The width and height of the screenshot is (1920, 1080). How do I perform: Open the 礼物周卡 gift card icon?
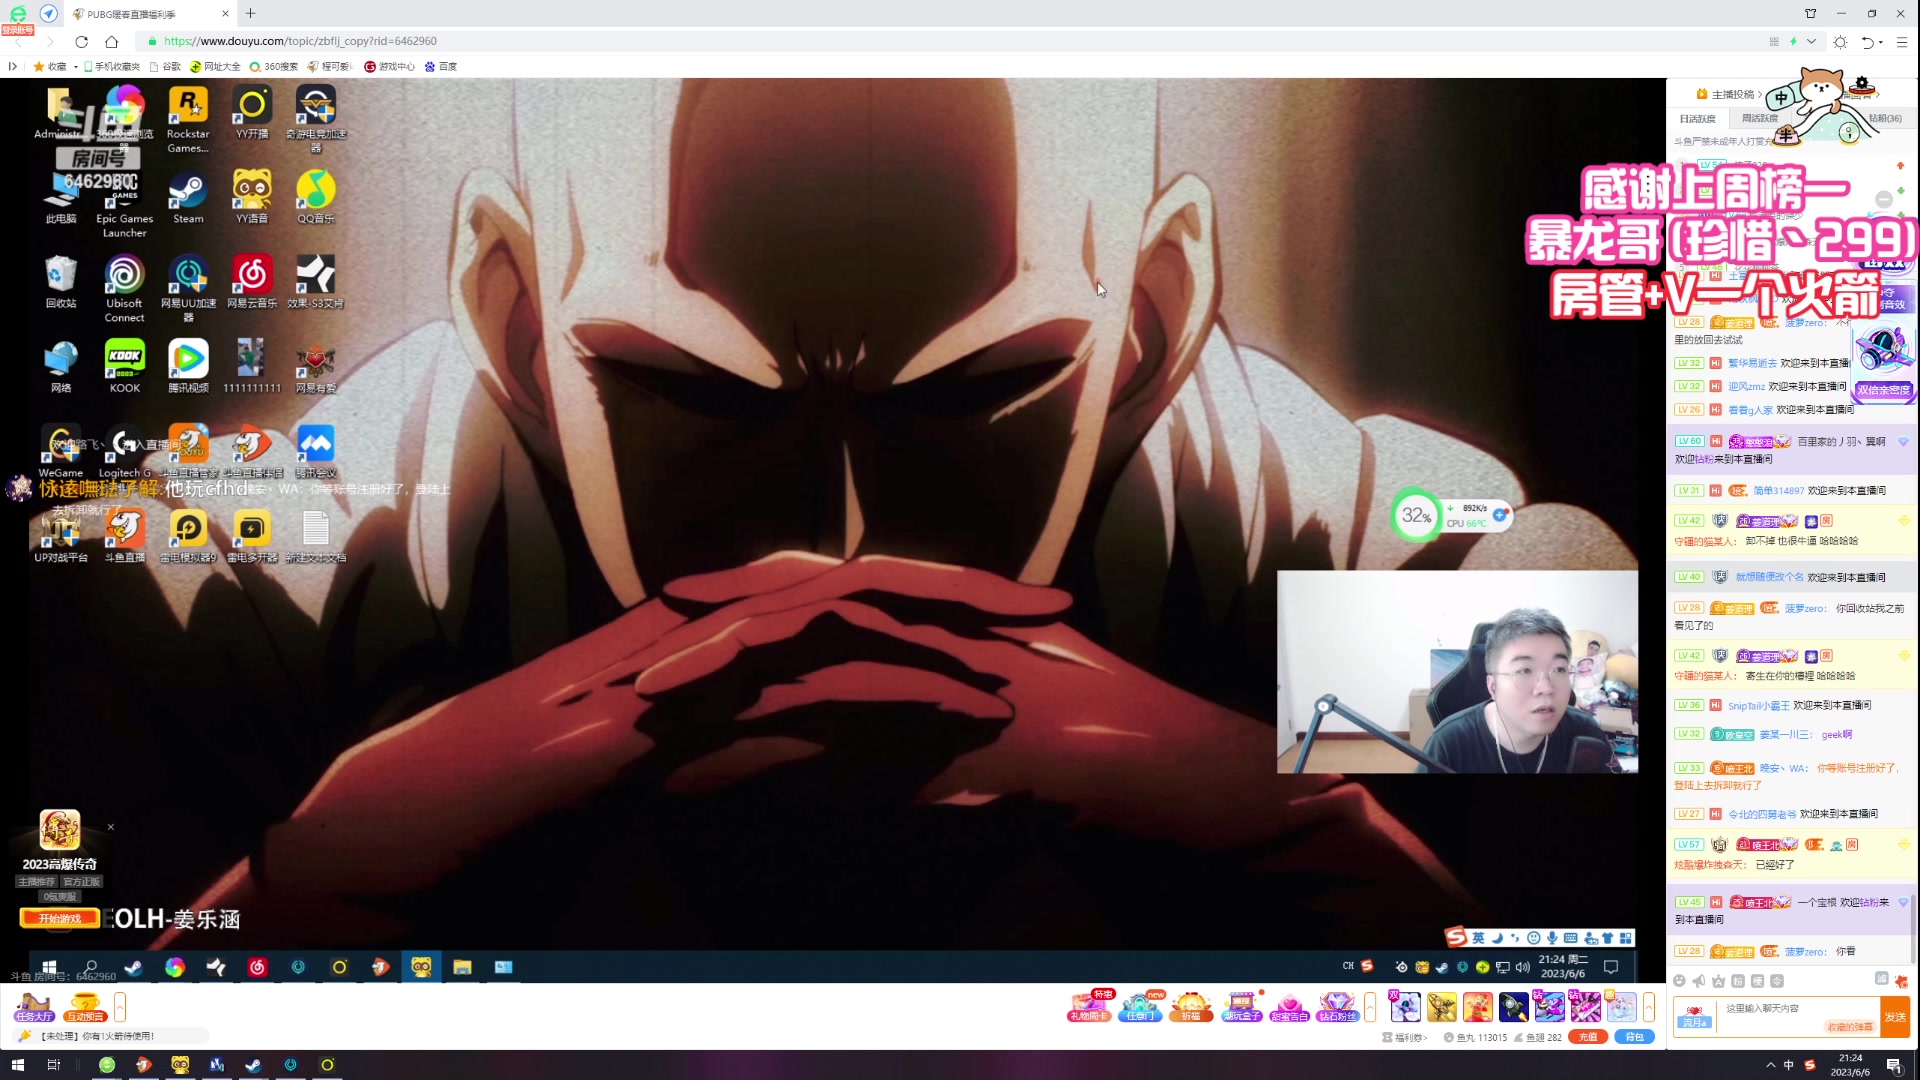click(x=1088, y=1006)
